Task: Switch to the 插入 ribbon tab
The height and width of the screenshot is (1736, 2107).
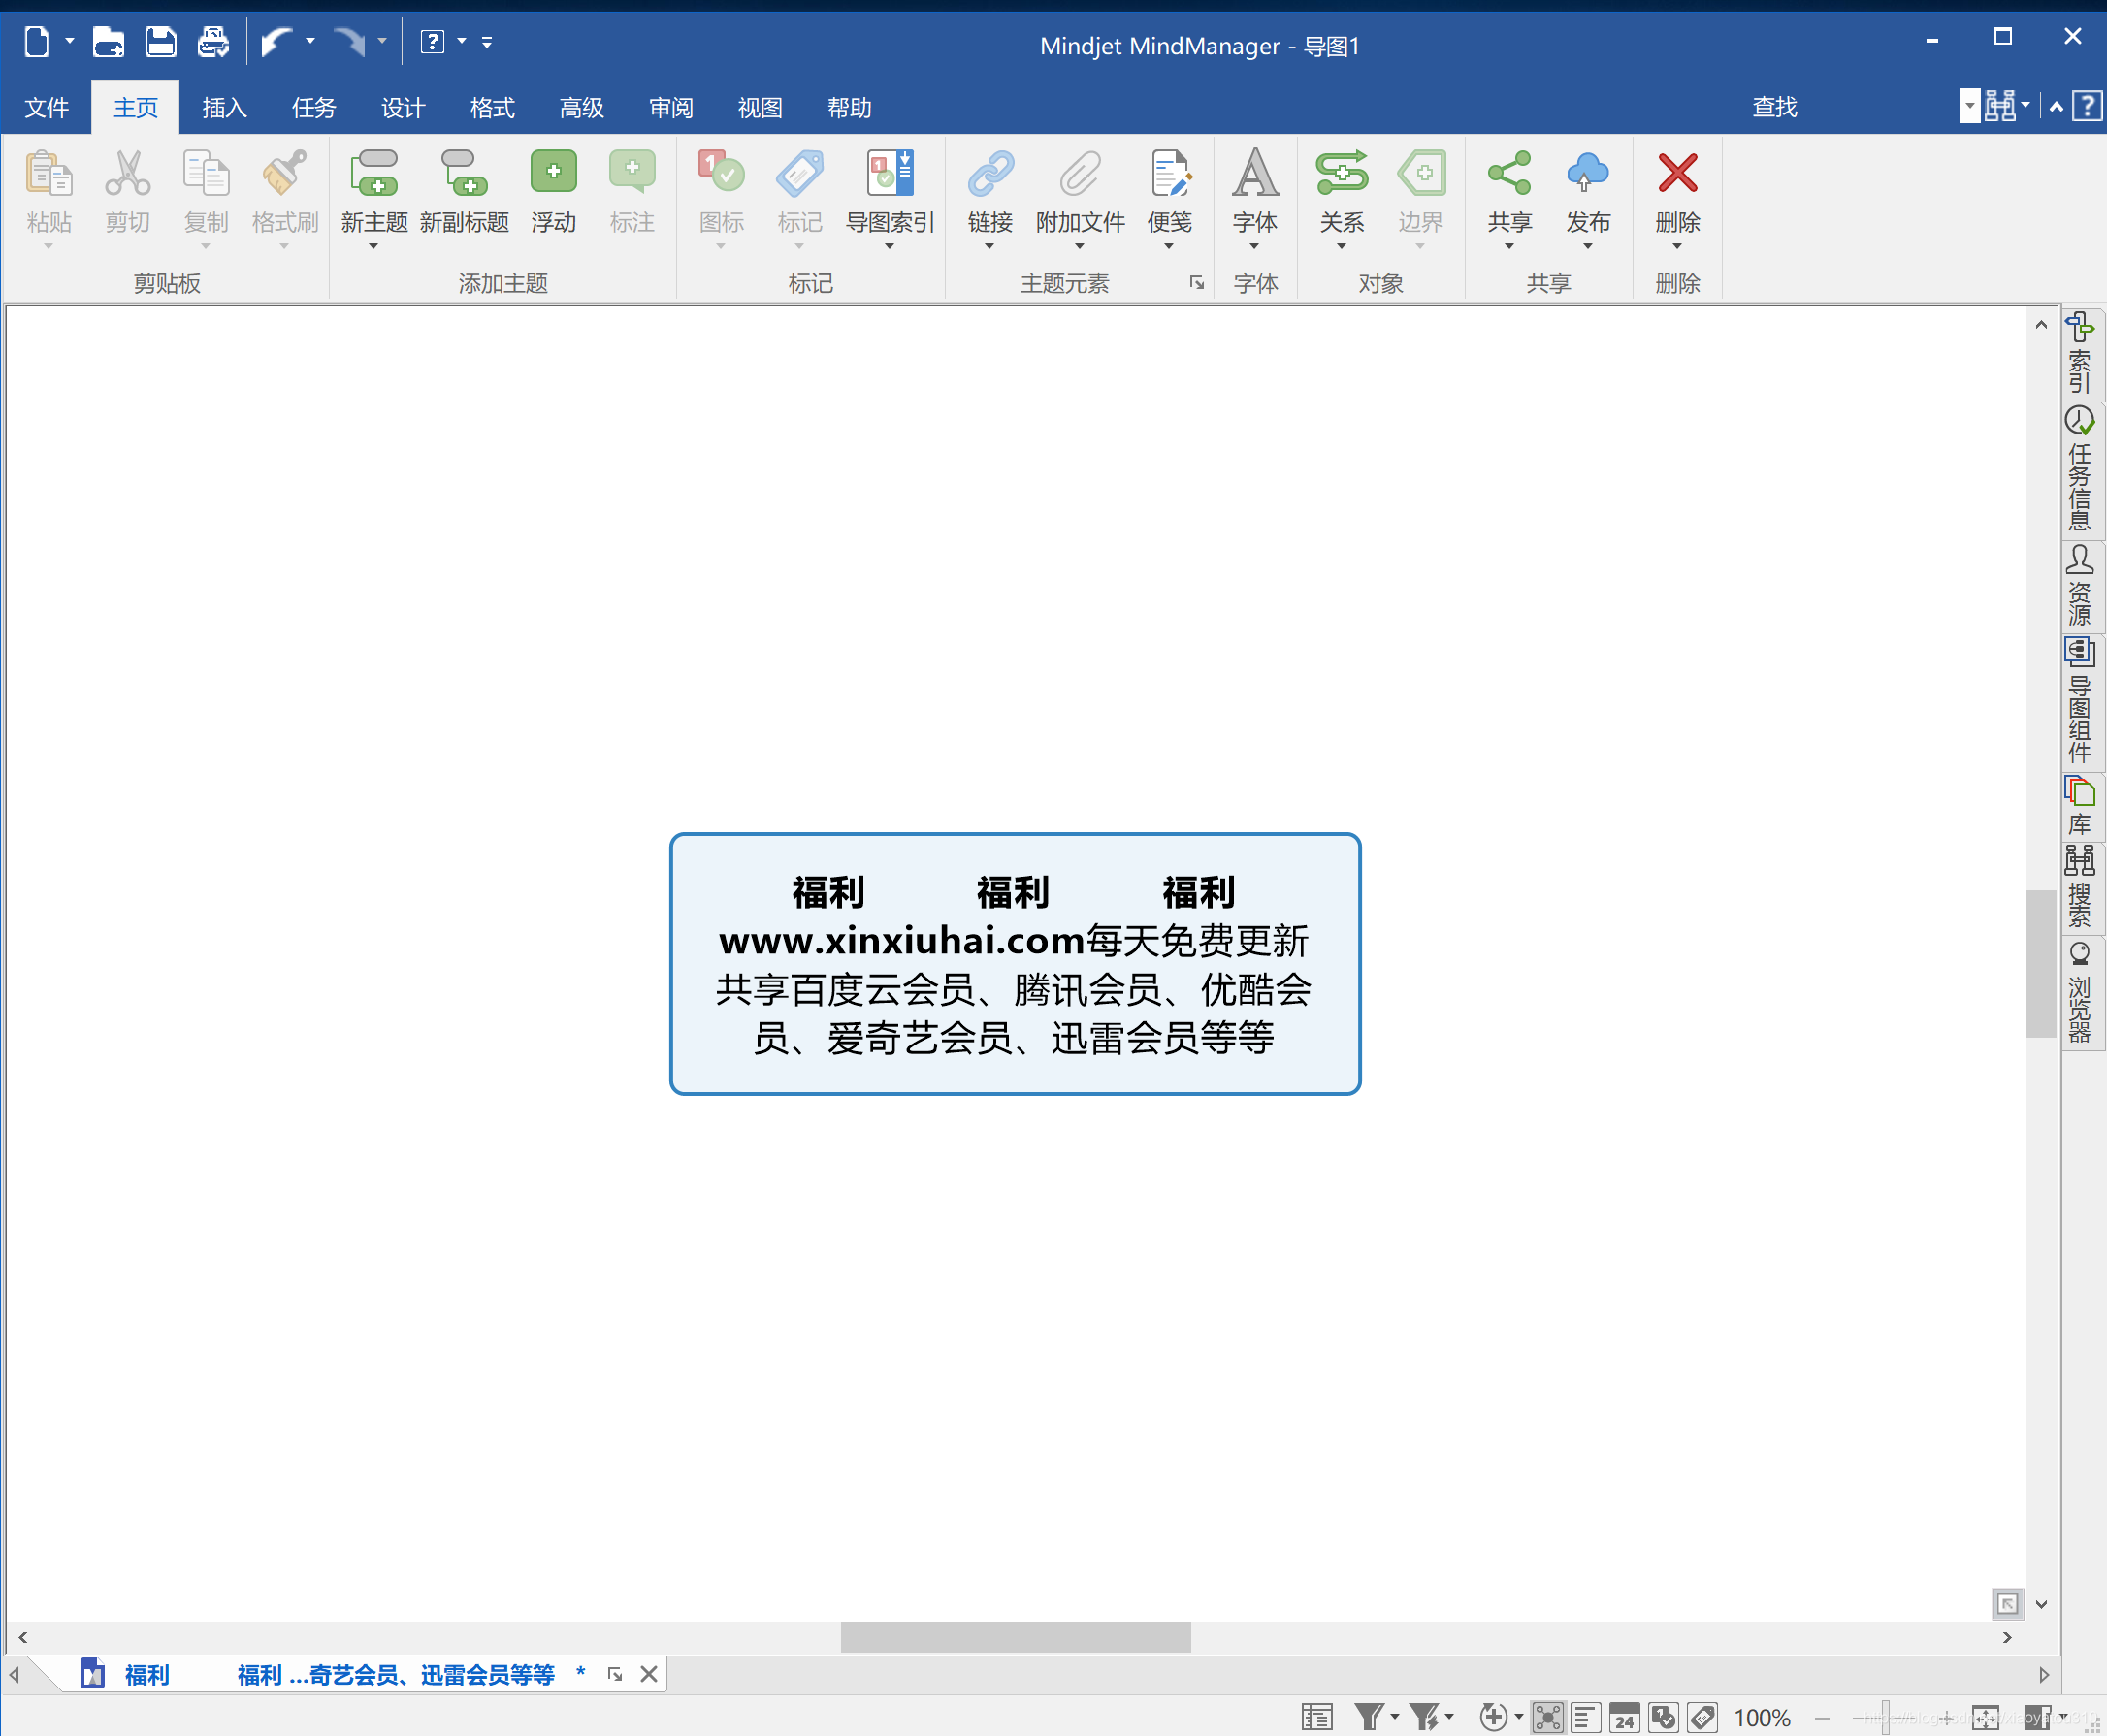Action: click(224, 107)
